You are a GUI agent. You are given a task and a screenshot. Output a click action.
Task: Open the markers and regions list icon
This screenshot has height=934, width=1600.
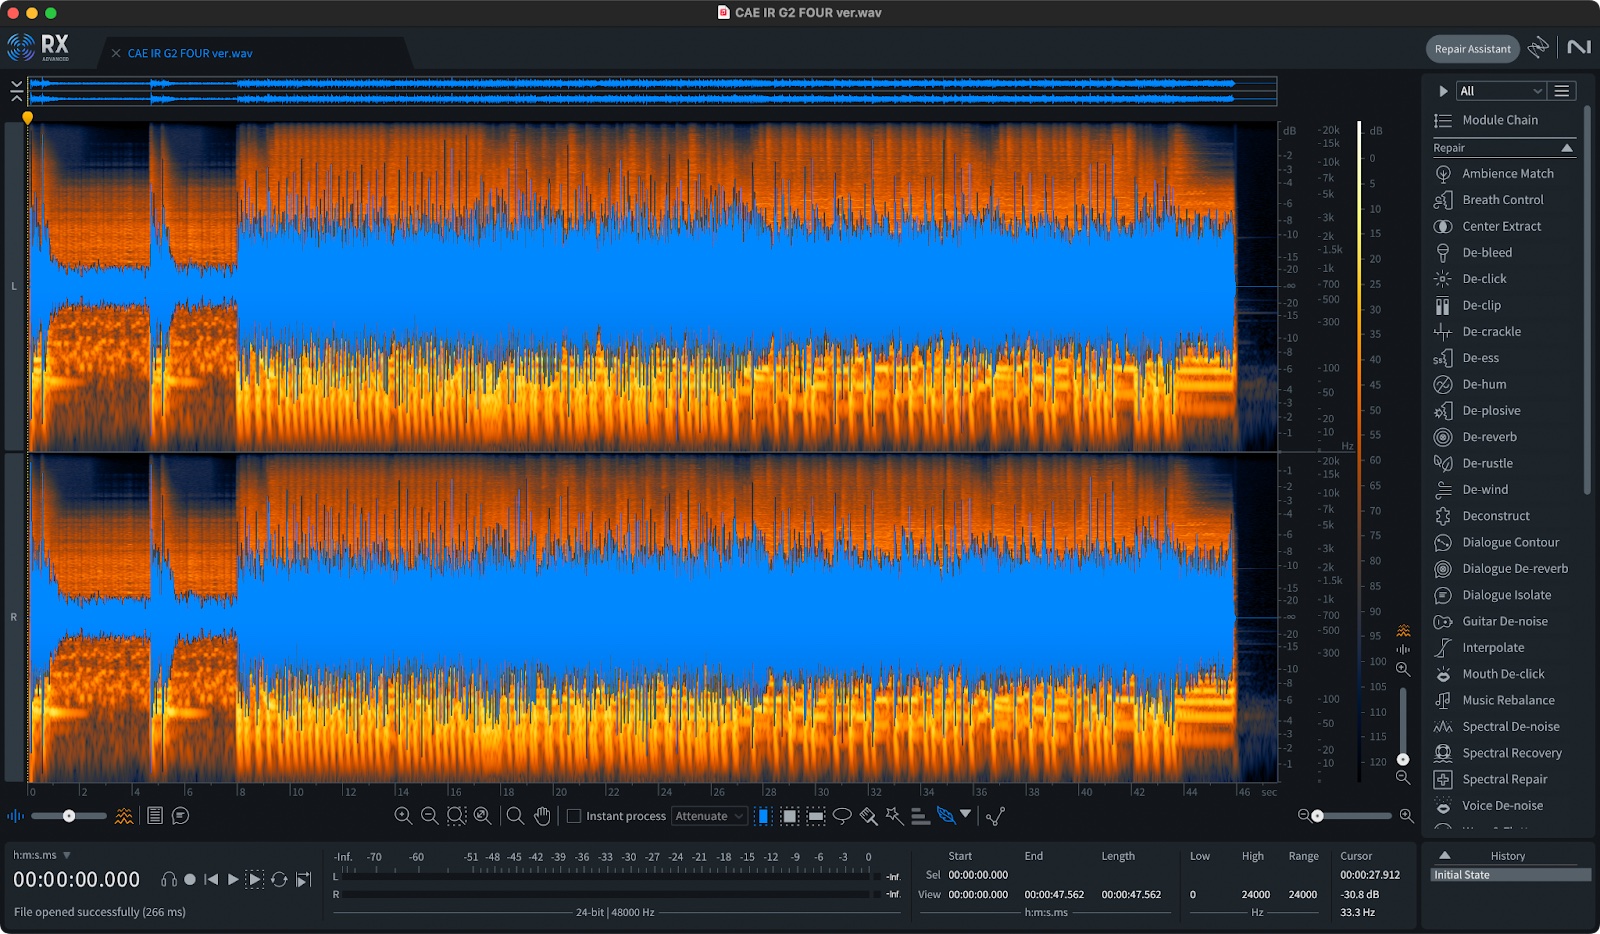coord(155,816)
